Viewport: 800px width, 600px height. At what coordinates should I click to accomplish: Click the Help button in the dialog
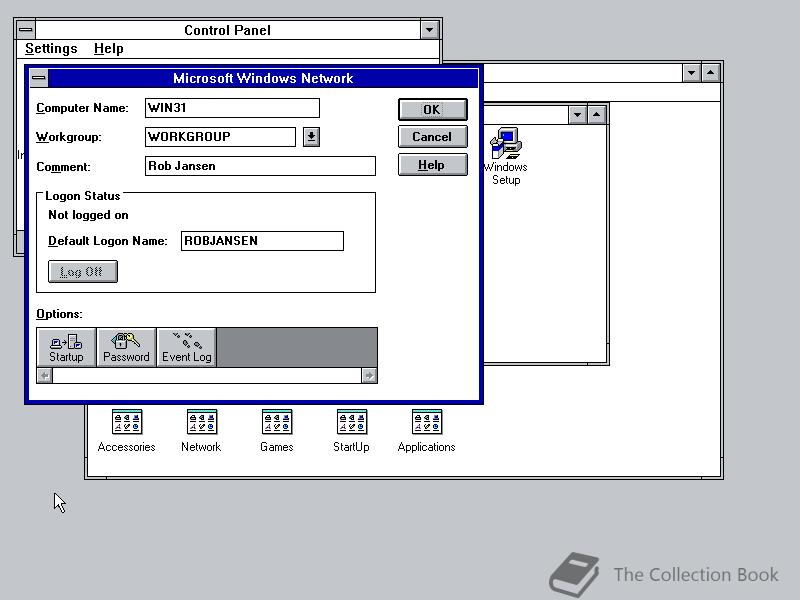tap(432, 165)
